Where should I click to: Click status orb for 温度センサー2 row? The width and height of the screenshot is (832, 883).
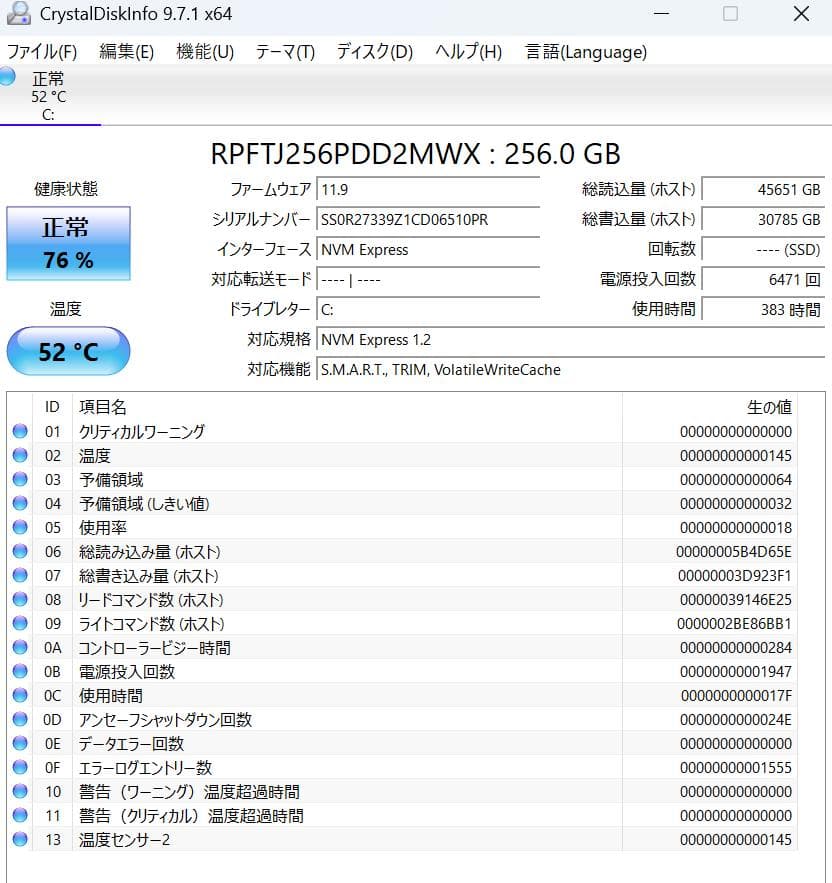pyautogui.click(x=20, y=839)
